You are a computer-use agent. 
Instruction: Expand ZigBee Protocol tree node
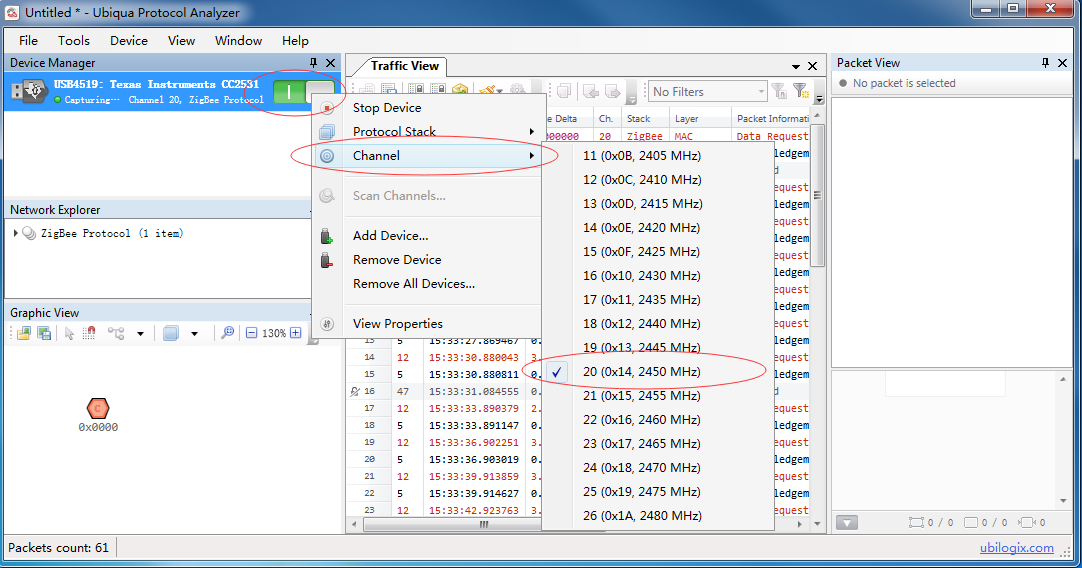click(x=16, y=234)
